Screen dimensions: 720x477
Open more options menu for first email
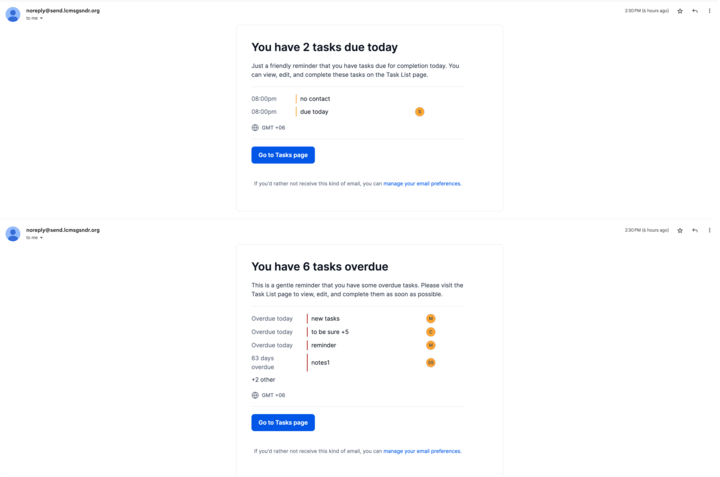(x=709, y=11)
